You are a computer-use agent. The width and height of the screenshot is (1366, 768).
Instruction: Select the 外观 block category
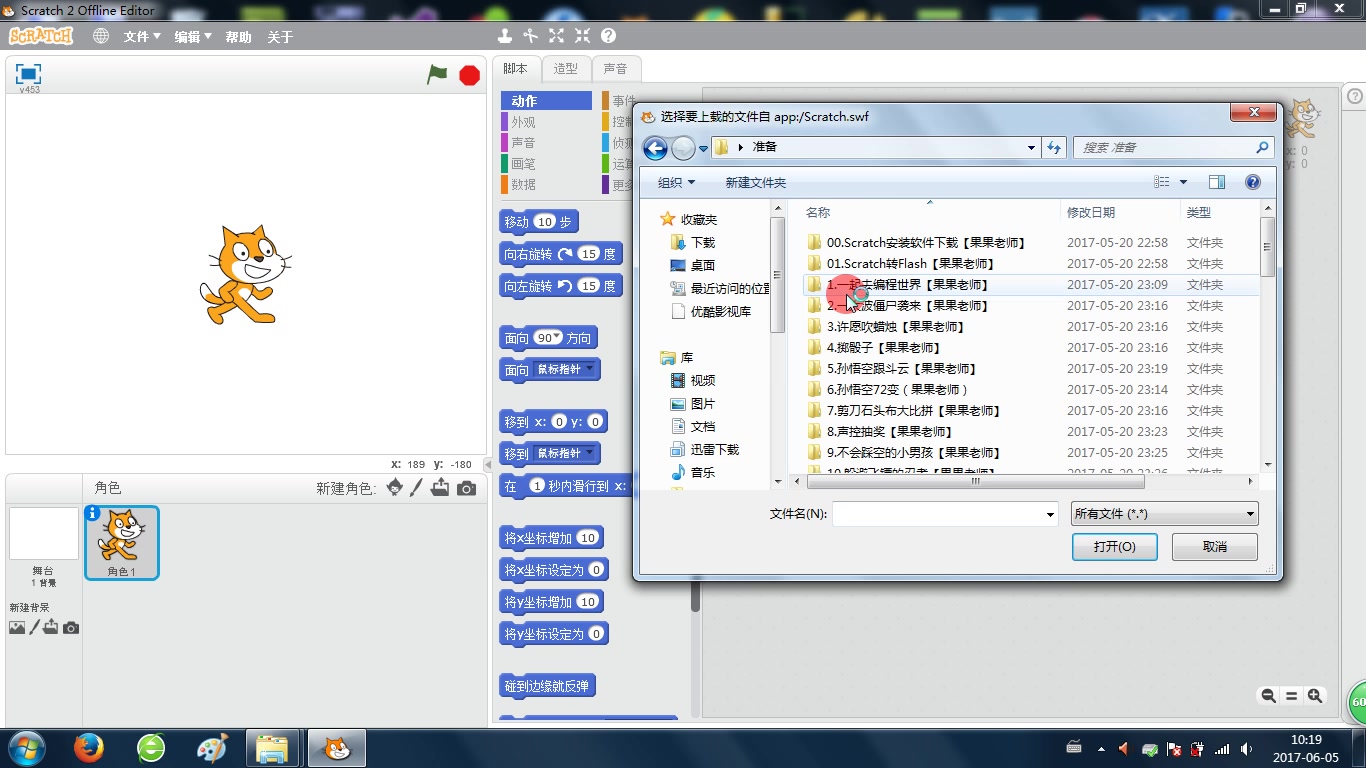[547, 122]
